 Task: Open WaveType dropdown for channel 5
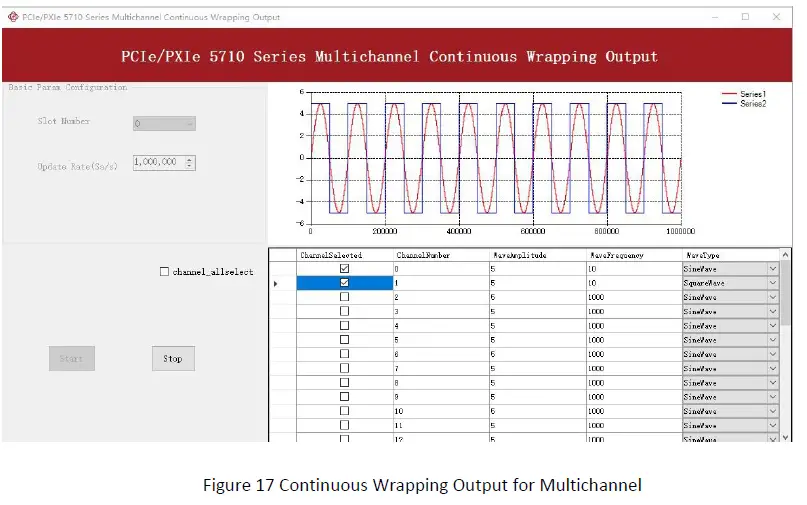773,340
